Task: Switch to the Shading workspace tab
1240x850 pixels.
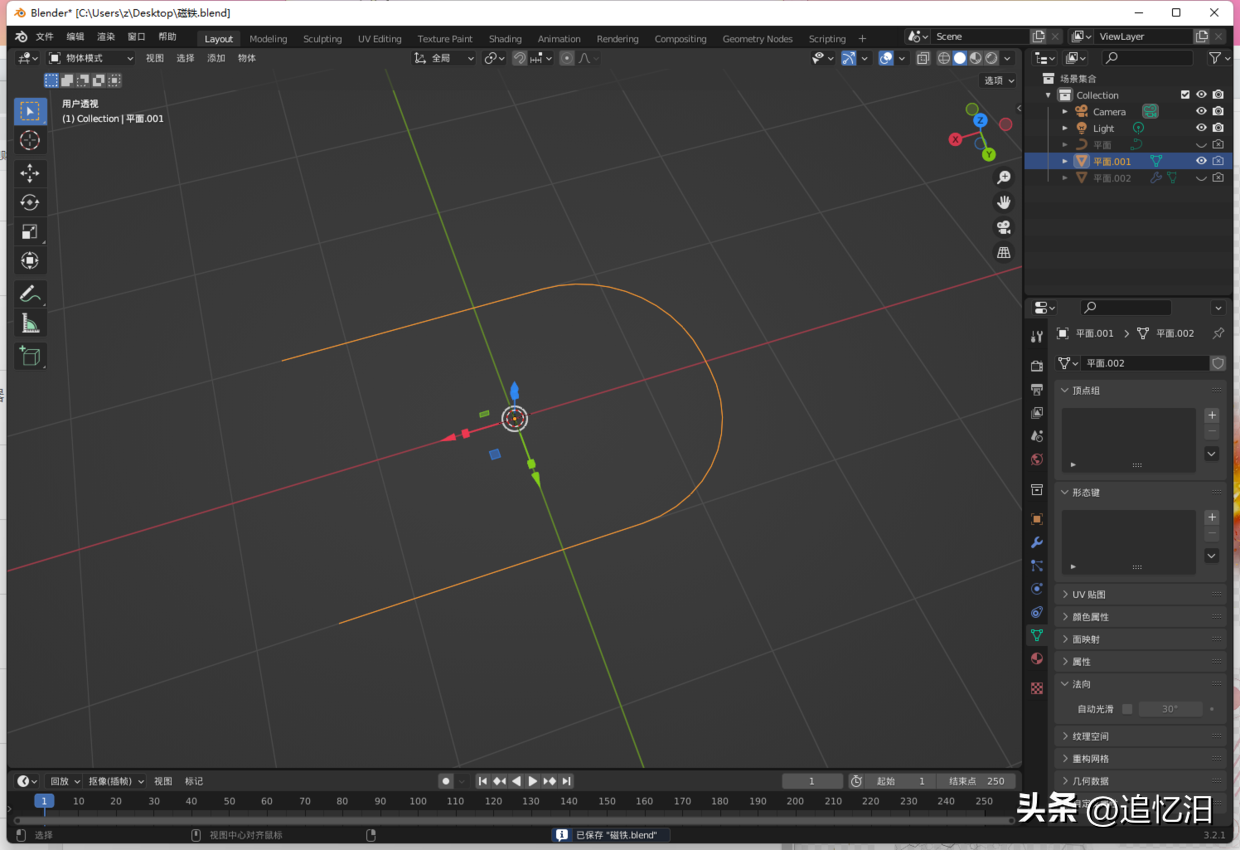Action: [x=505, y=38]
